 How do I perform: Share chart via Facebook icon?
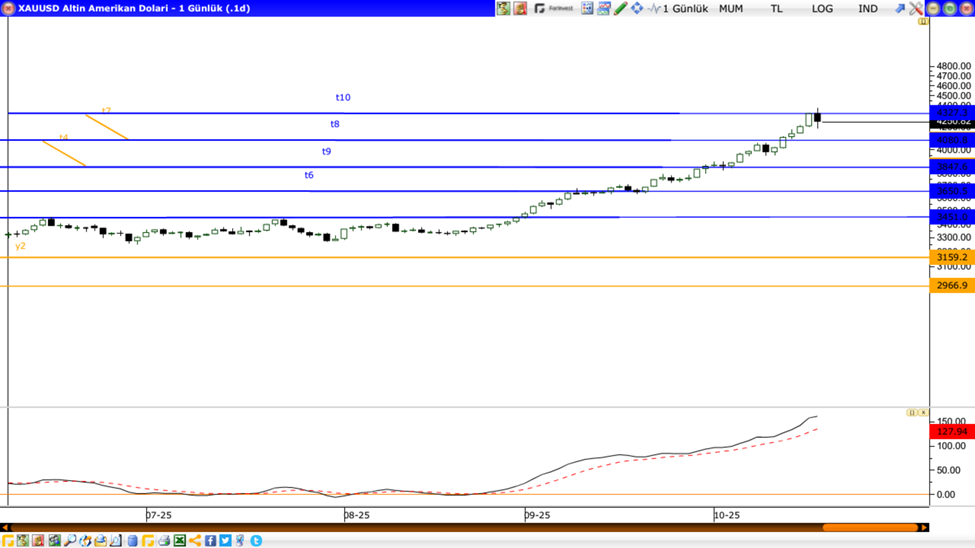pyautogui.click(x=211, y=541)
